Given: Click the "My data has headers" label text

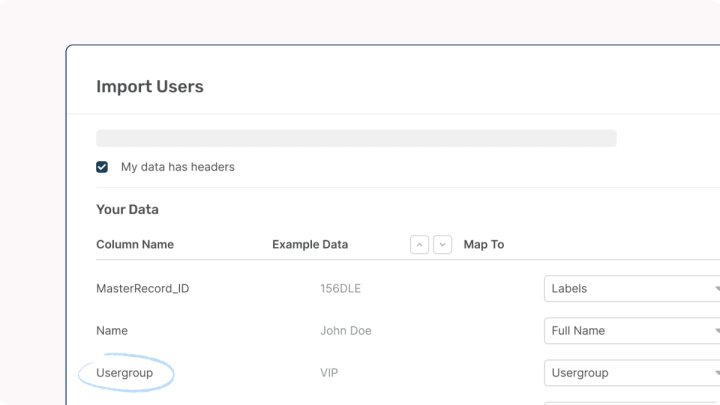Looking at the screenshot, I should (x=177, y=167).
